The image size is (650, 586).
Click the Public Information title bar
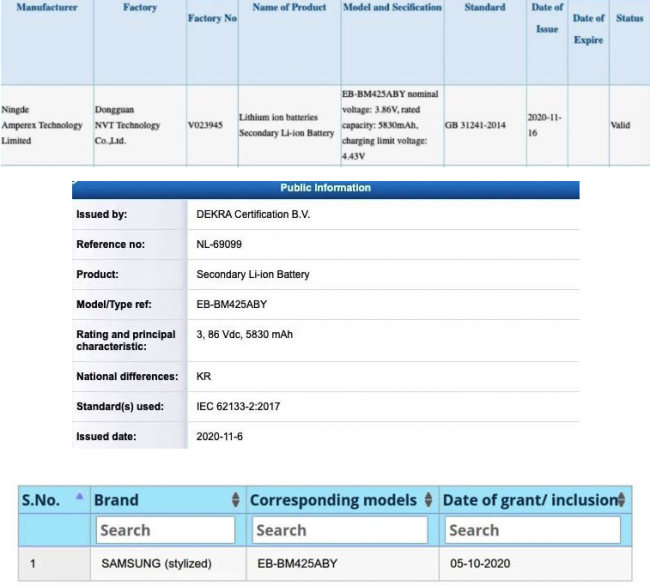[325, 188]
